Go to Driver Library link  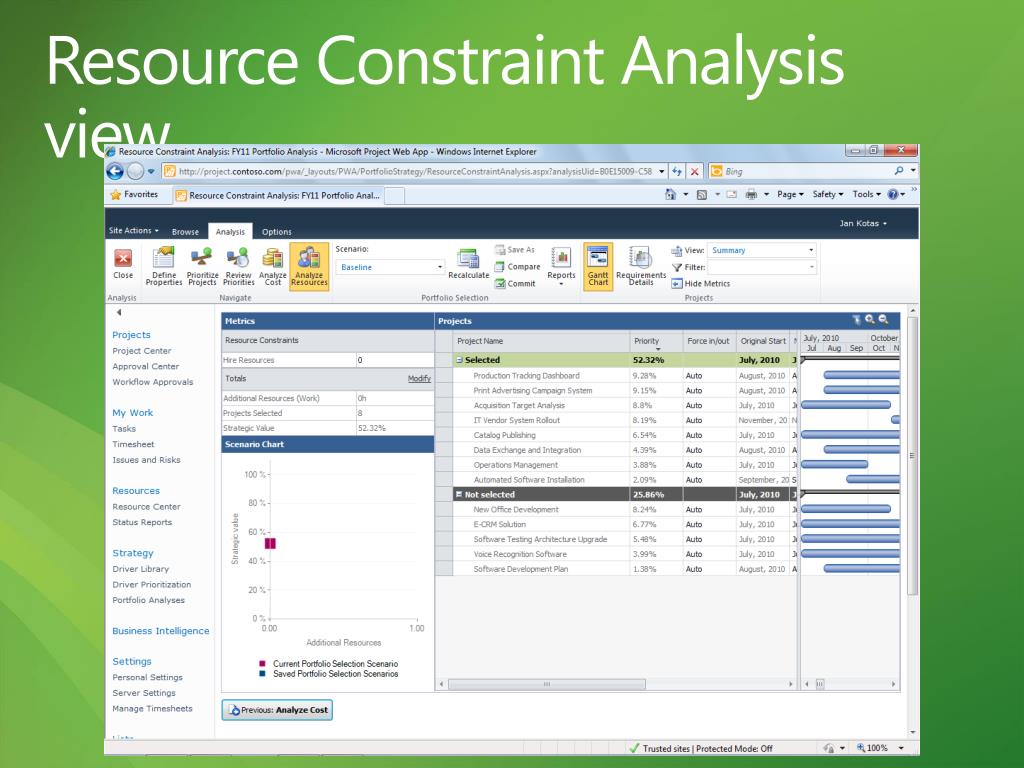(140, 569)
